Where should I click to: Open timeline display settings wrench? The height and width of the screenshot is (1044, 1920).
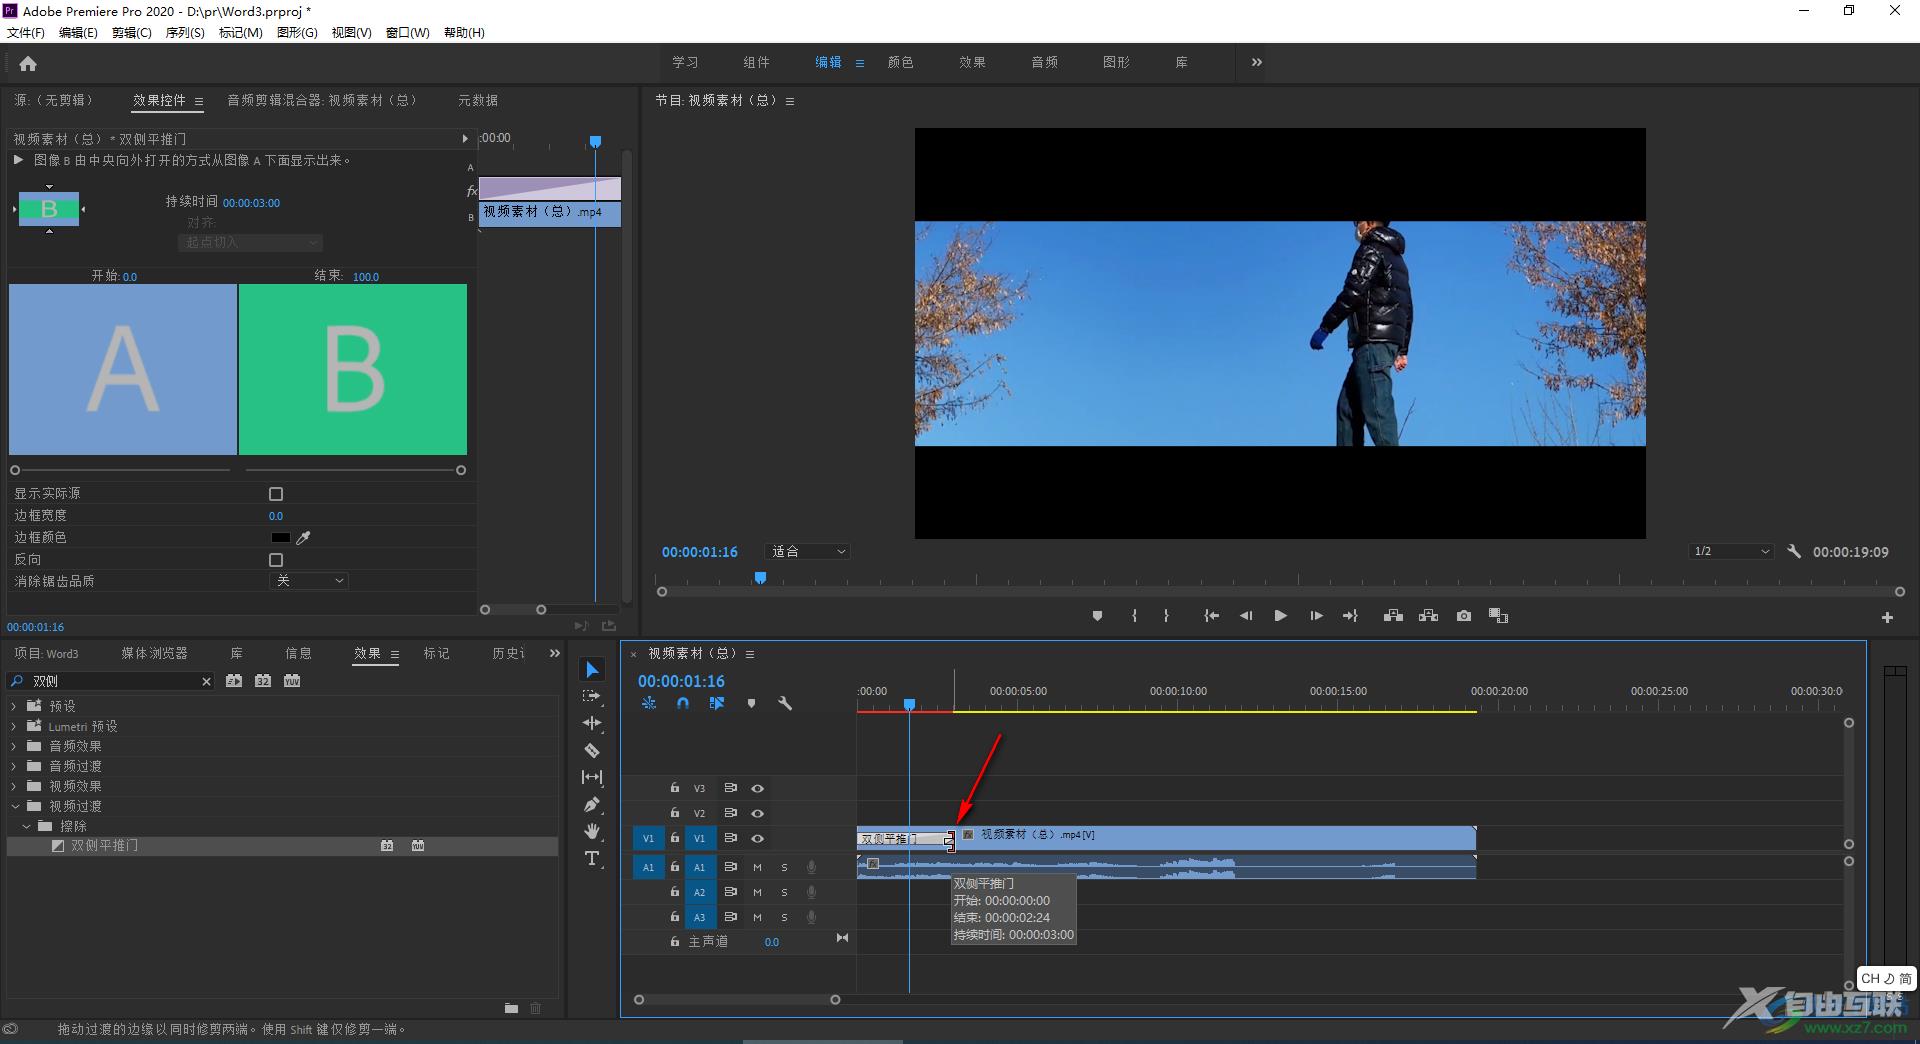(785, 703)
